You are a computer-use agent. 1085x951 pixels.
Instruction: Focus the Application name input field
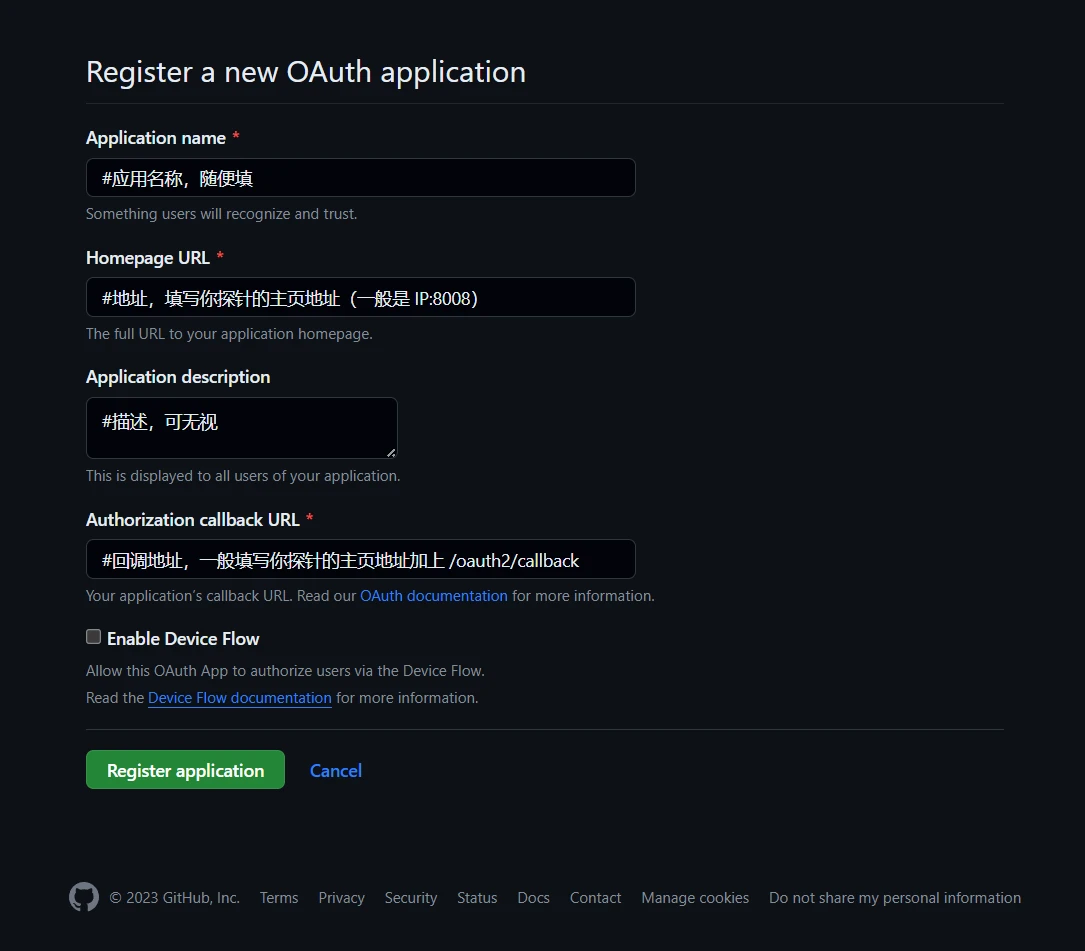click(360, 178)
